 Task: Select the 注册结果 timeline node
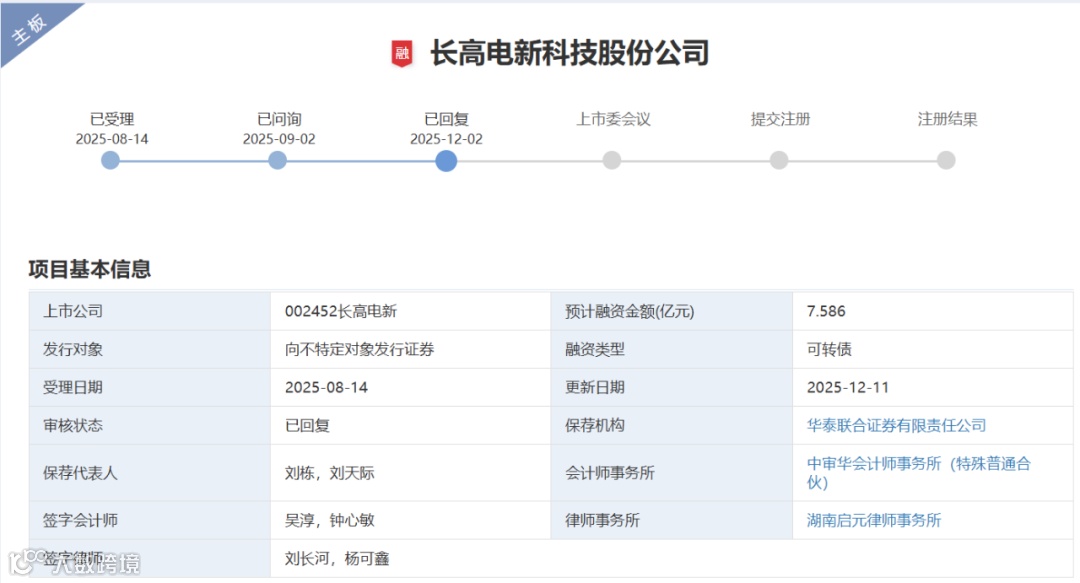pos(946,161)
